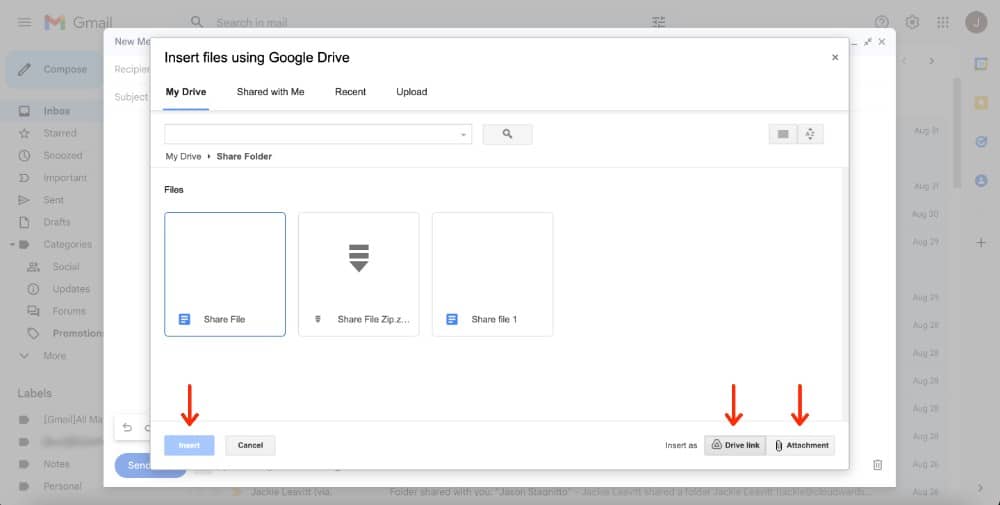Open Gmail support help icon

[x=881, y=22]
